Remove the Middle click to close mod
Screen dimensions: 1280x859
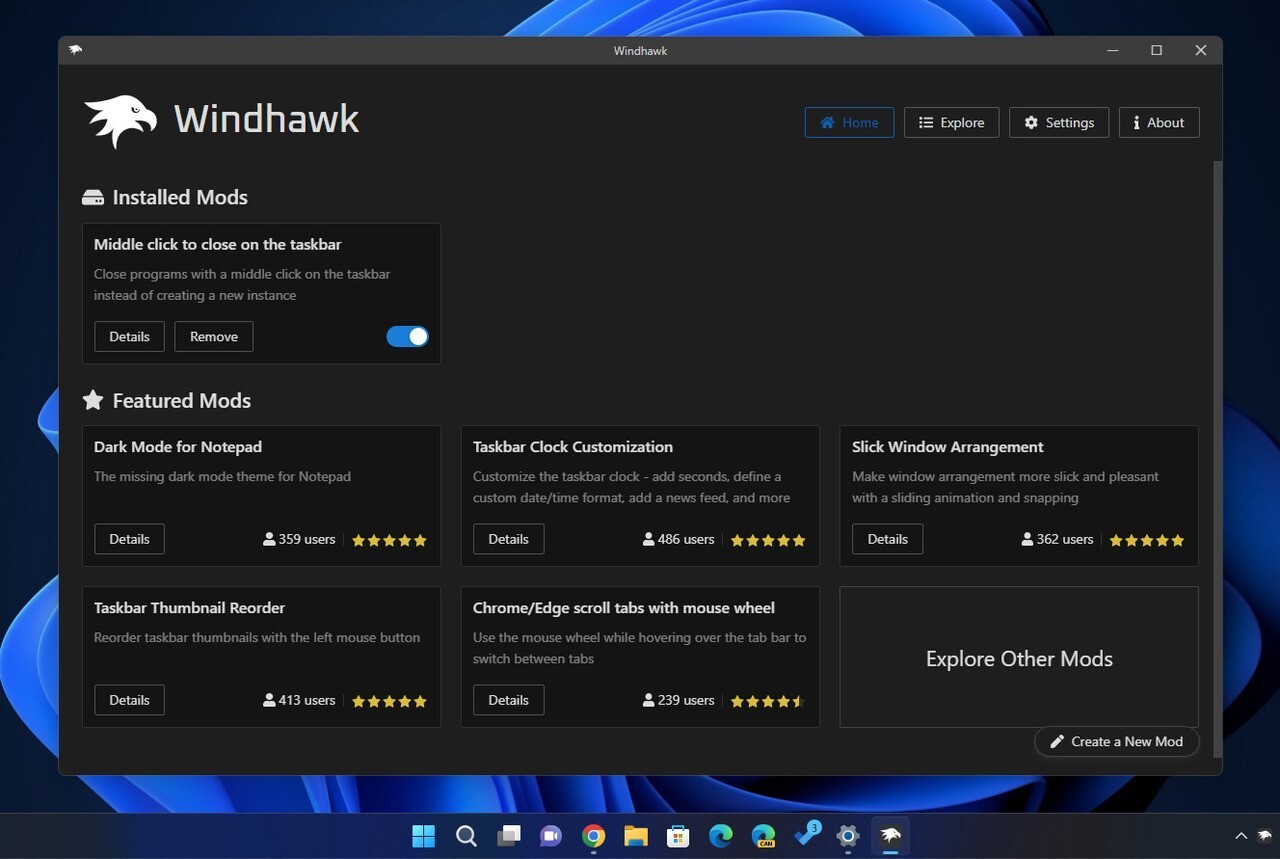(x=213, y=336)
